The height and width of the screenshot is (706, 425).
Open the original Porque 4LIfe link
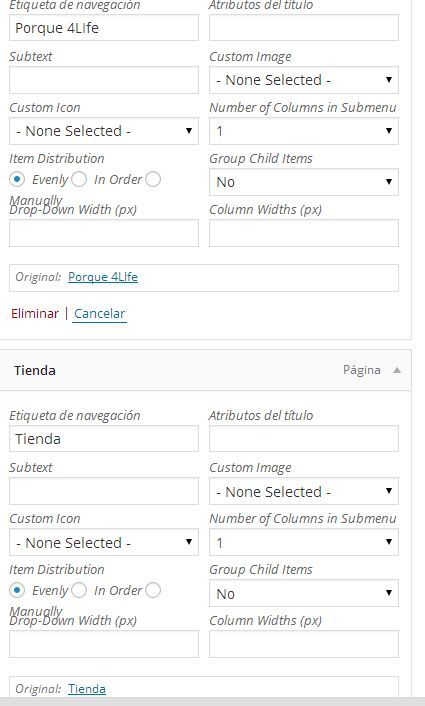[x=103, y=276]
